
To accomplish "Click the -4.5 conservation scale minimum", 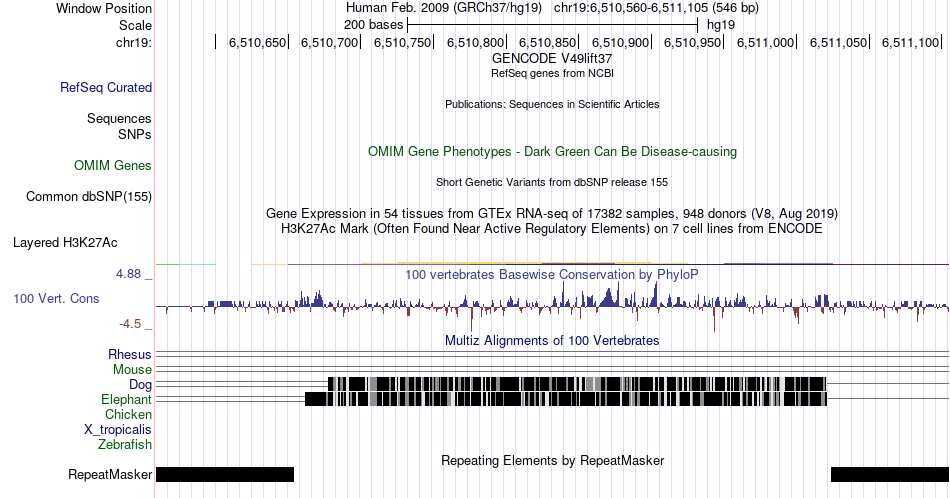I will tap(130, 324).
